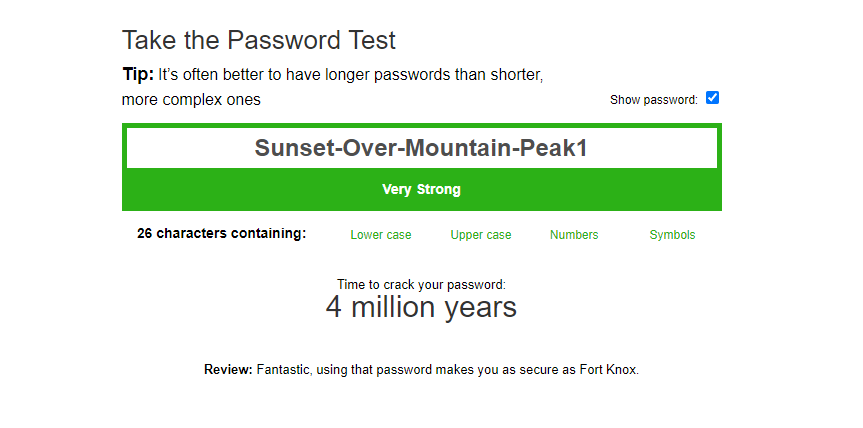
Task: Click the "Time to crack your password:" caption
Action: [x=421, y=285]
